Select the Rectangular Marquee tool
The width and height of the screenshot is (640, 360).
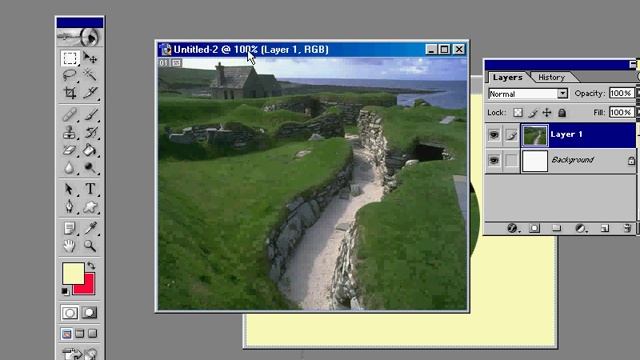pyautogui.click(x=70, y=58)
